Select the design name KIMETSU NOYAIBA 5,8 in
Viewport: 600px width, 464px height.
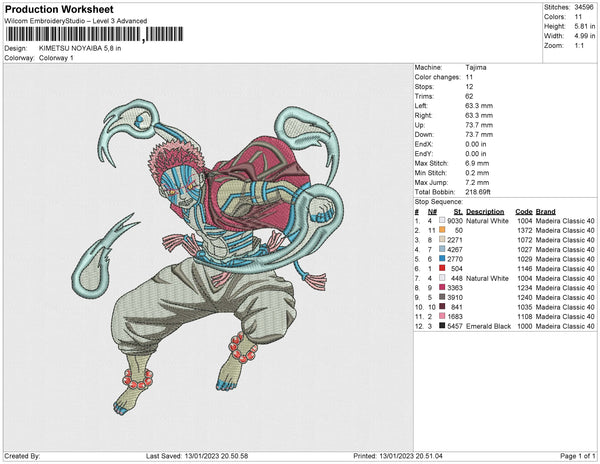click(80, 49)
